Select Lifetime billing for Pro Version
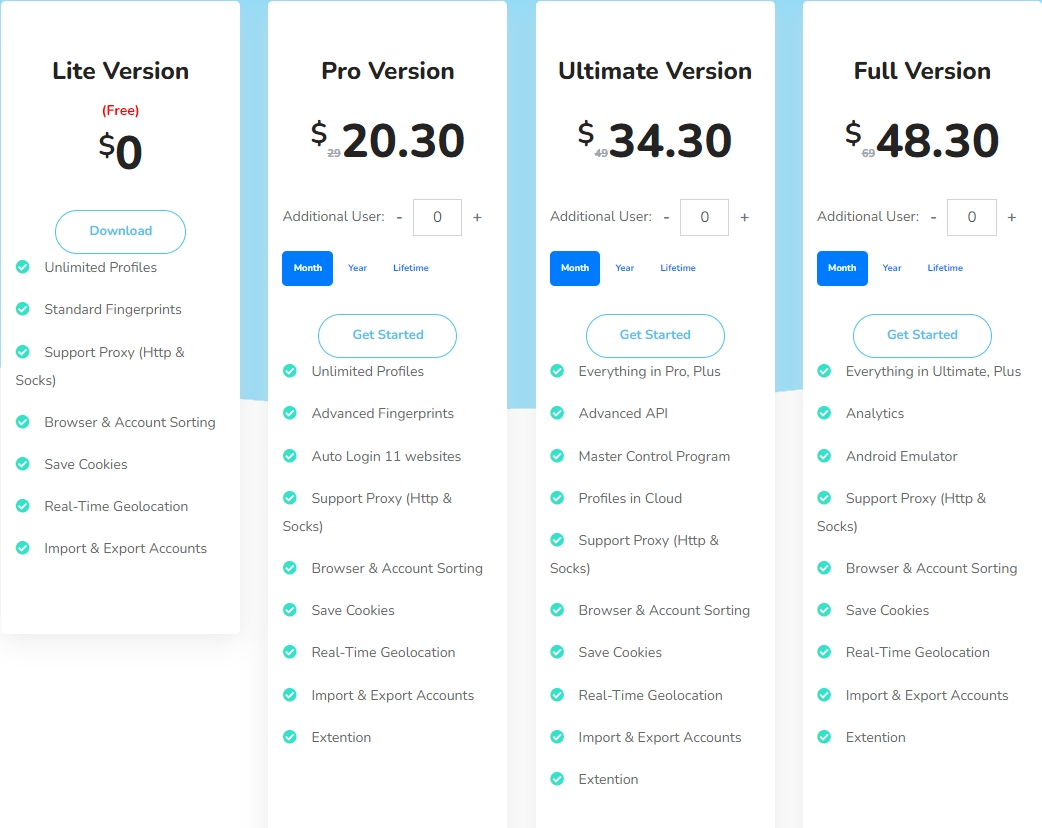This screenshot has height=828, width=1042. [x=411, y=268]
